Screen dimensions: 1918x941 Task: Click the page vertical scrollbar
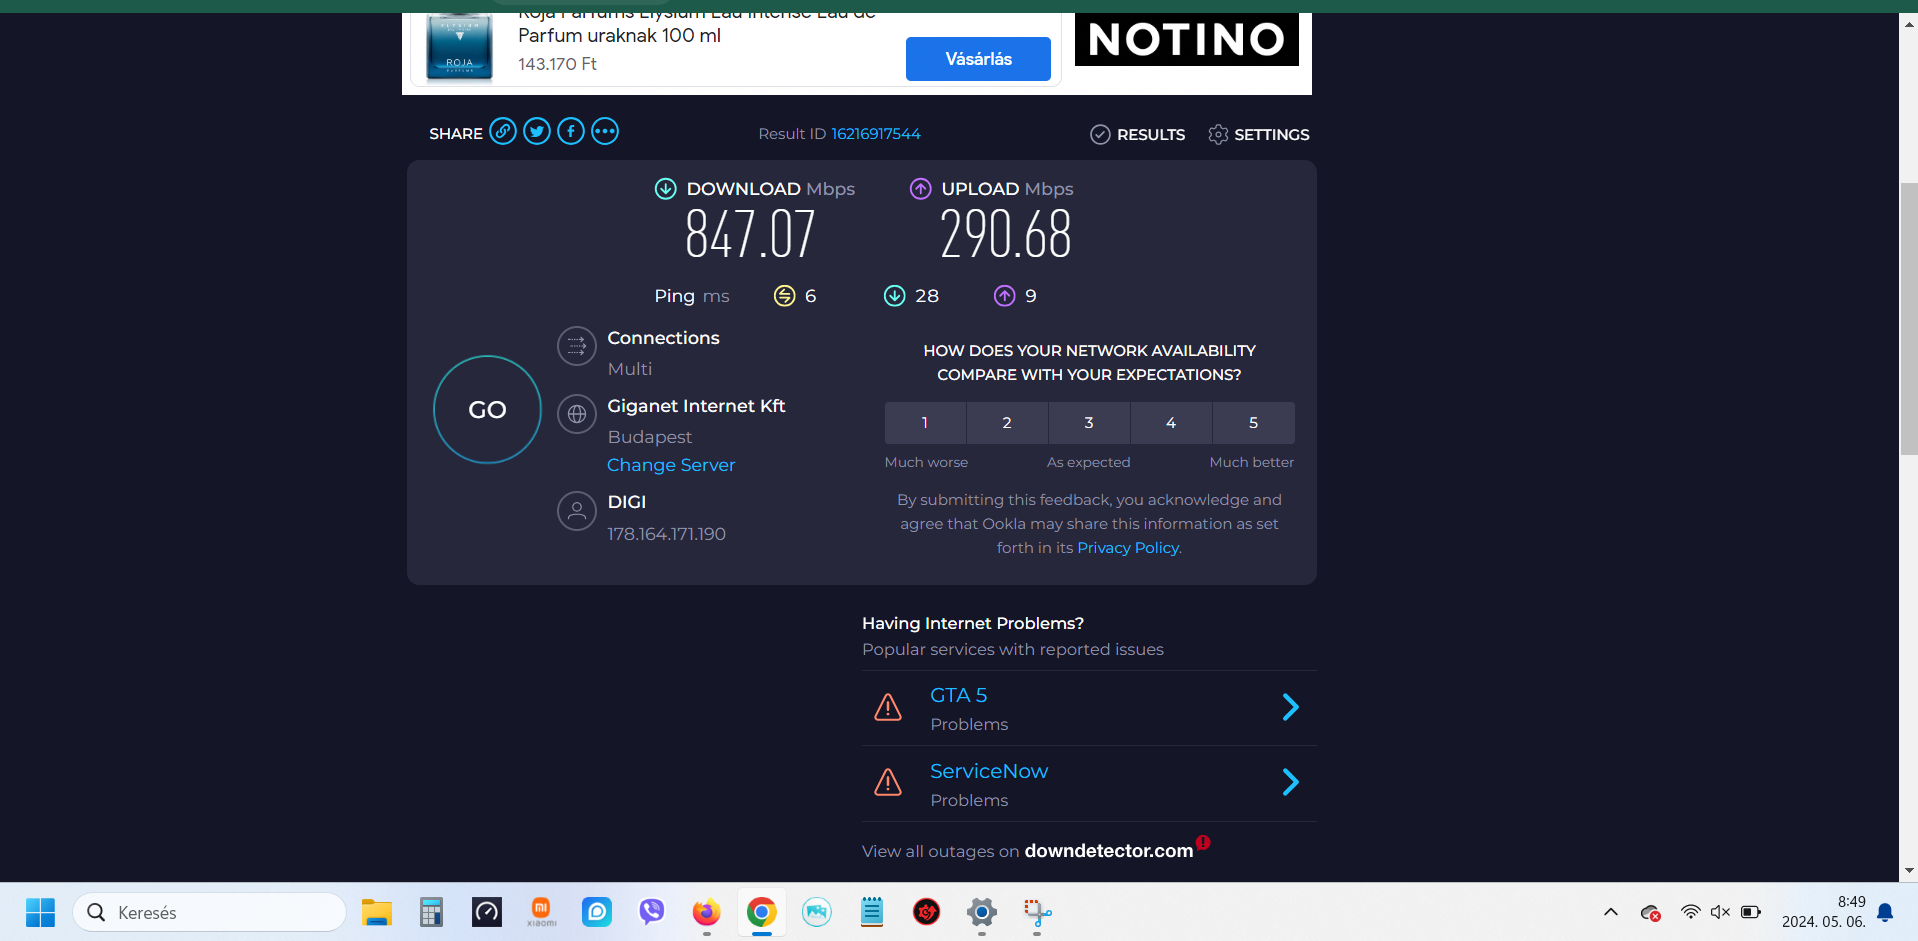(x=1909, y=318)
